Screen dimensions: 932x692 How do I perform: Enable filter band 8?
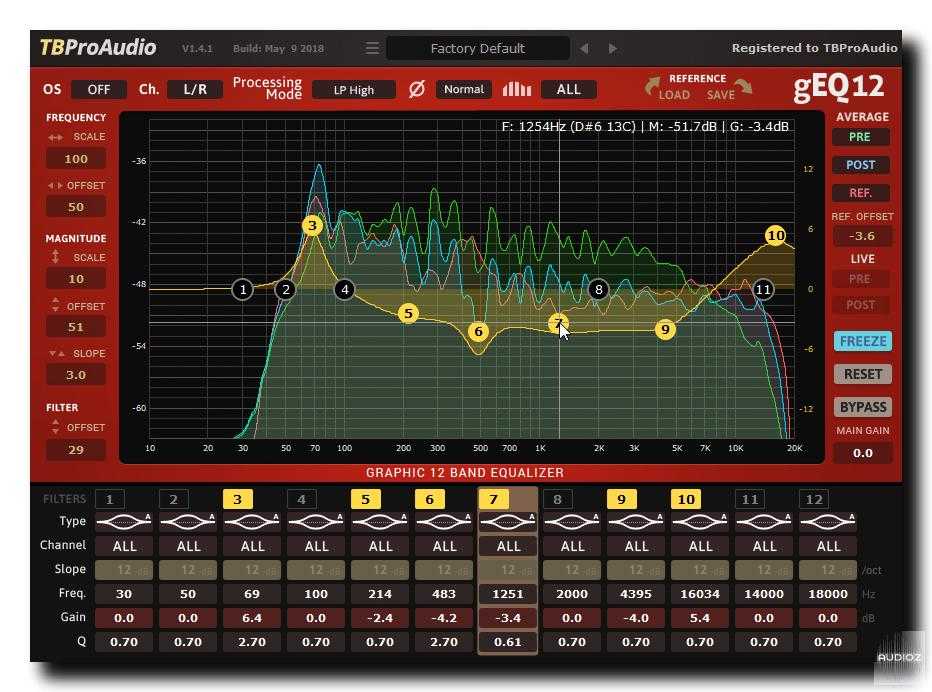pos(558,499)
